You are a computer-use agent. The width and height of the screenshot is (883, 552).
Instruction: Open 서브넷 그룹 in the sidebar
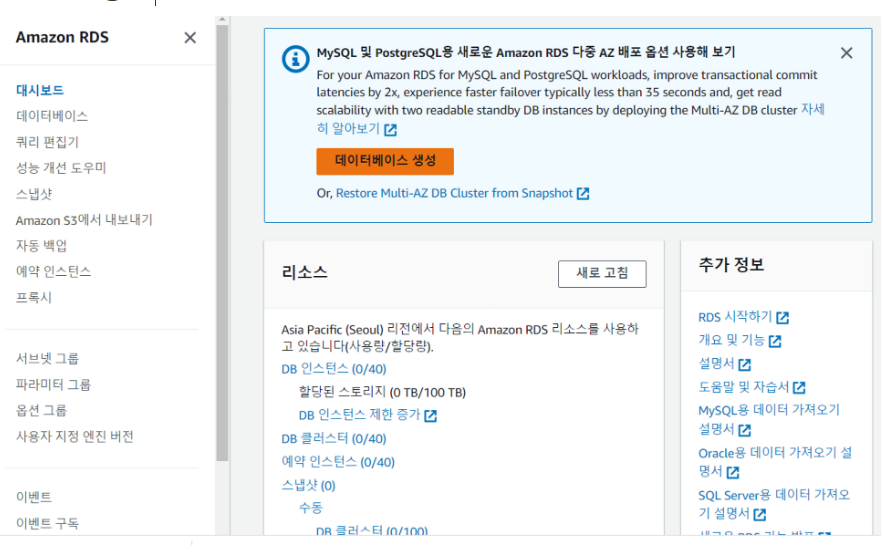click(47, 359)
